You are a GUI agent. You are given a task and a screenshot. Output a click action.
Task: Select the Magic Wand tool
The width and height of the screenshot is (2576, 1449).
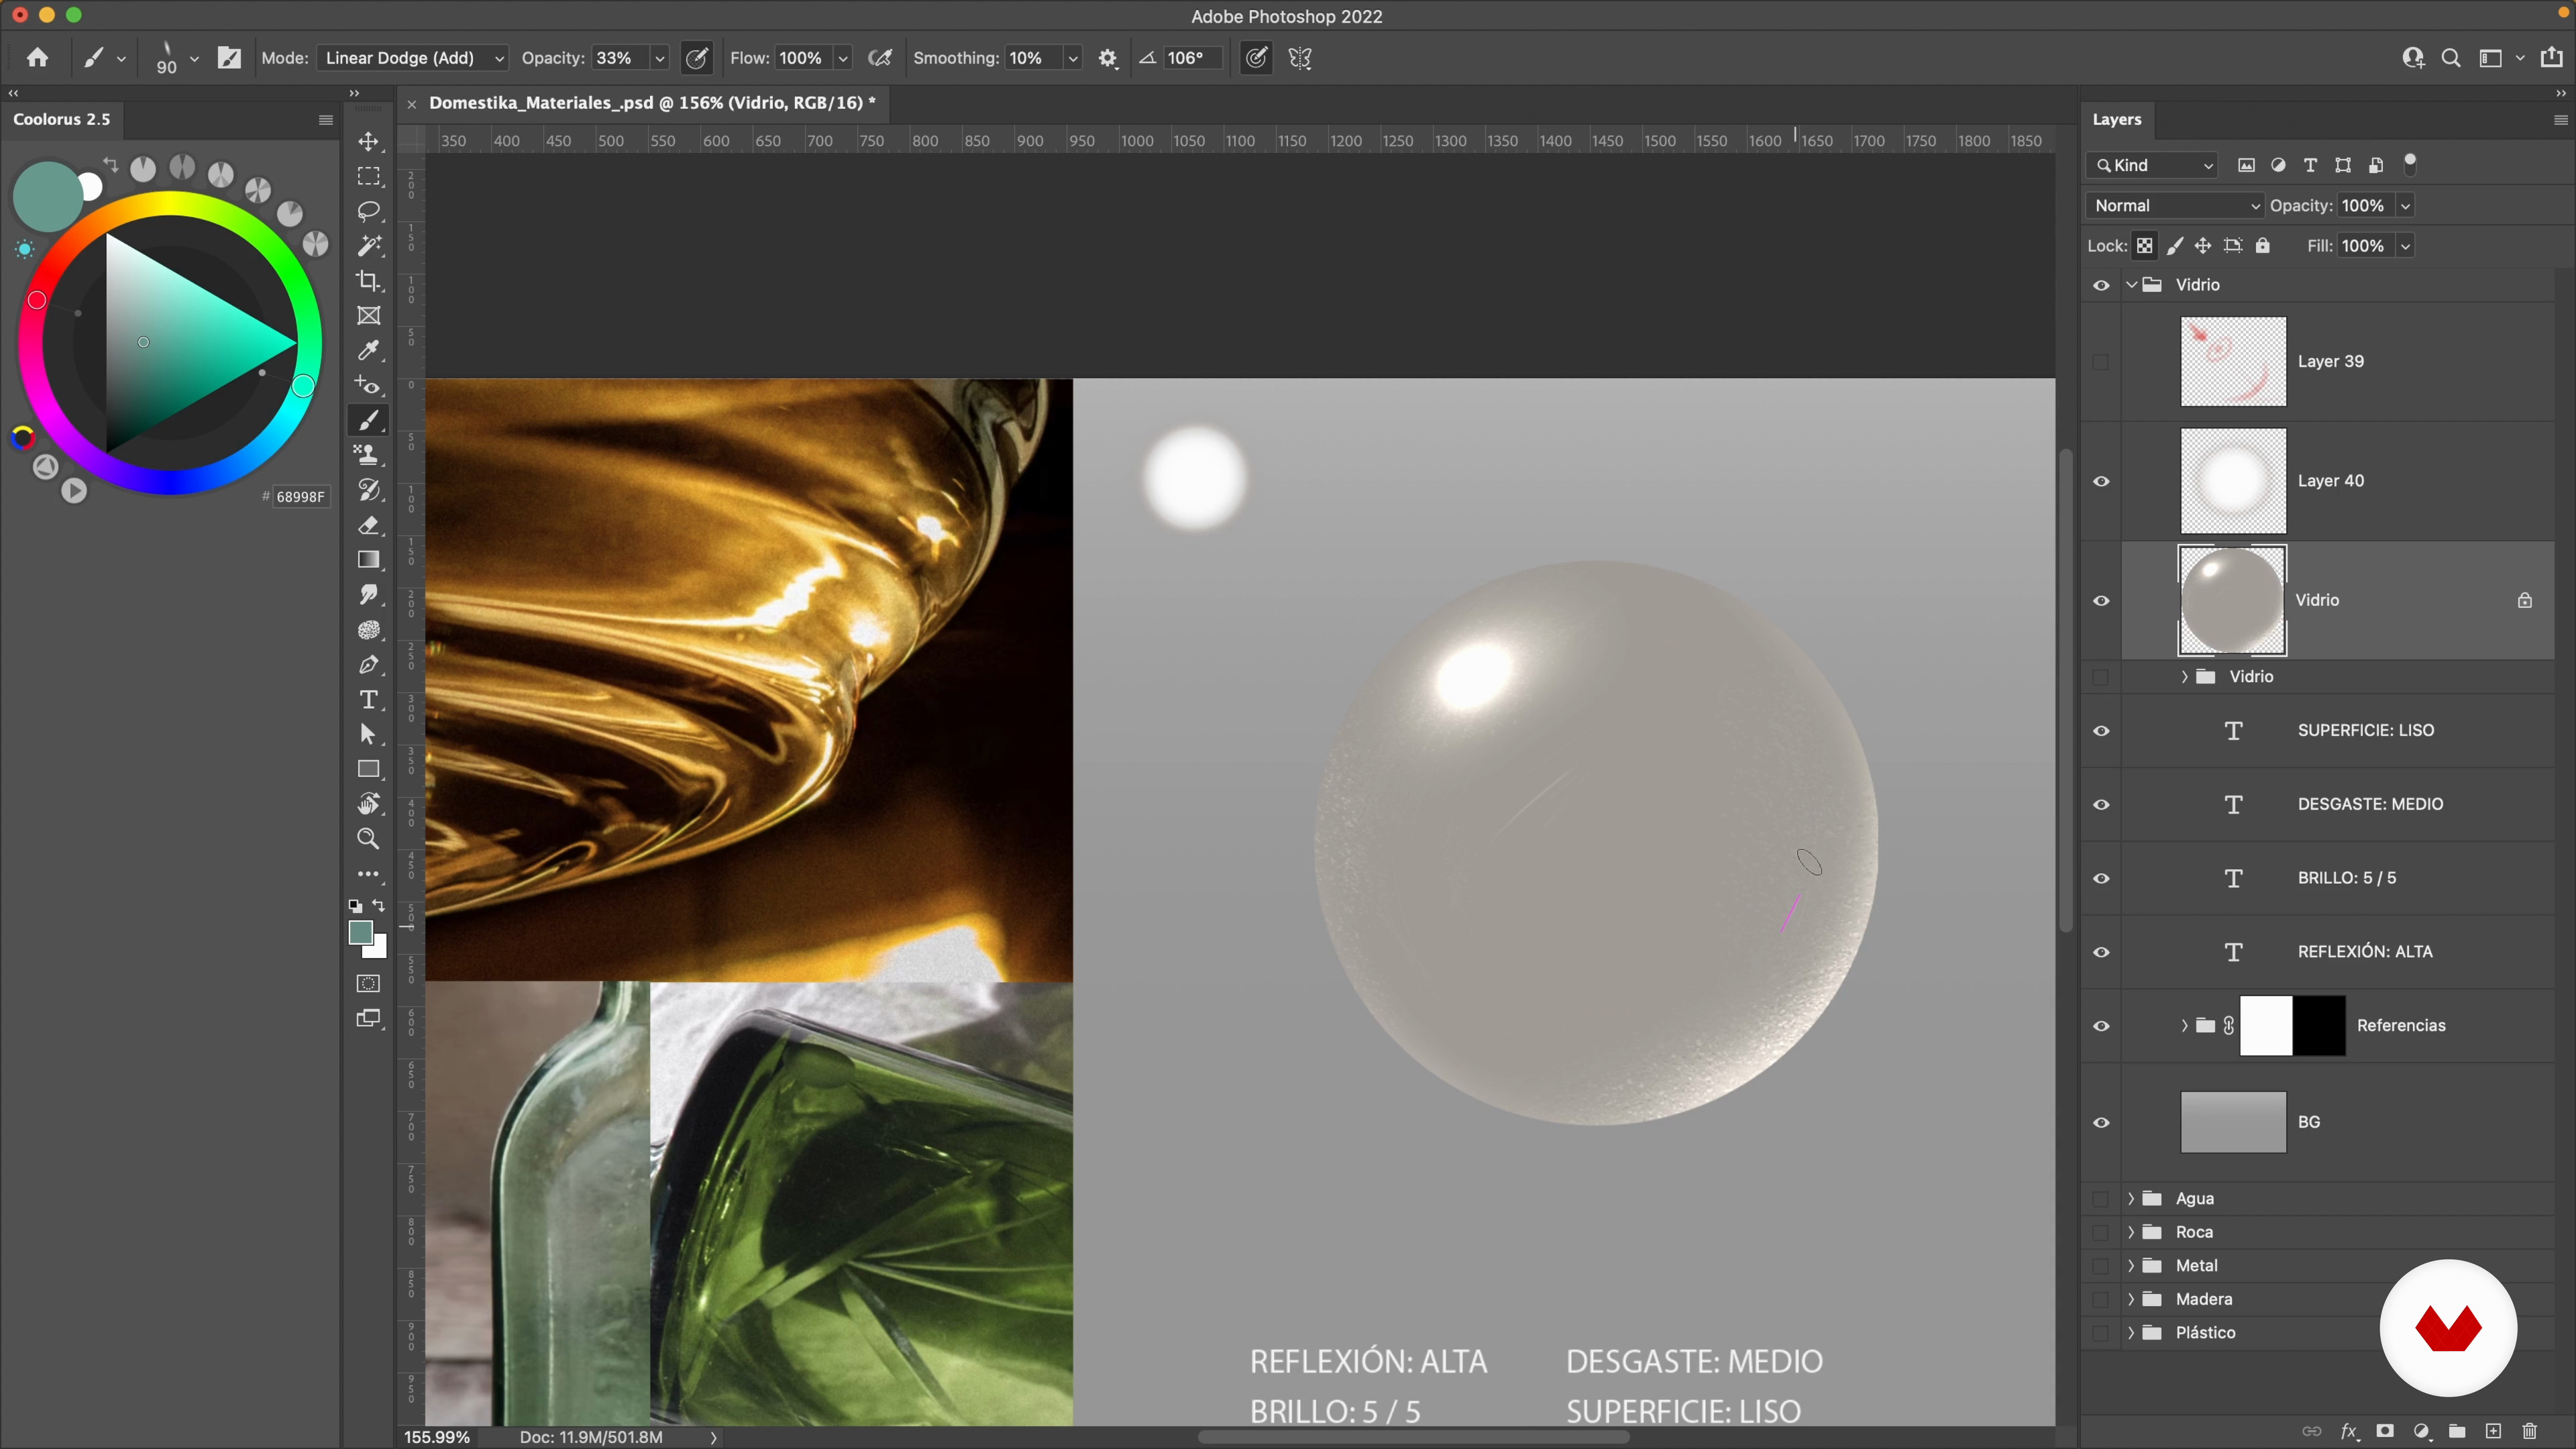pos(369,246)
